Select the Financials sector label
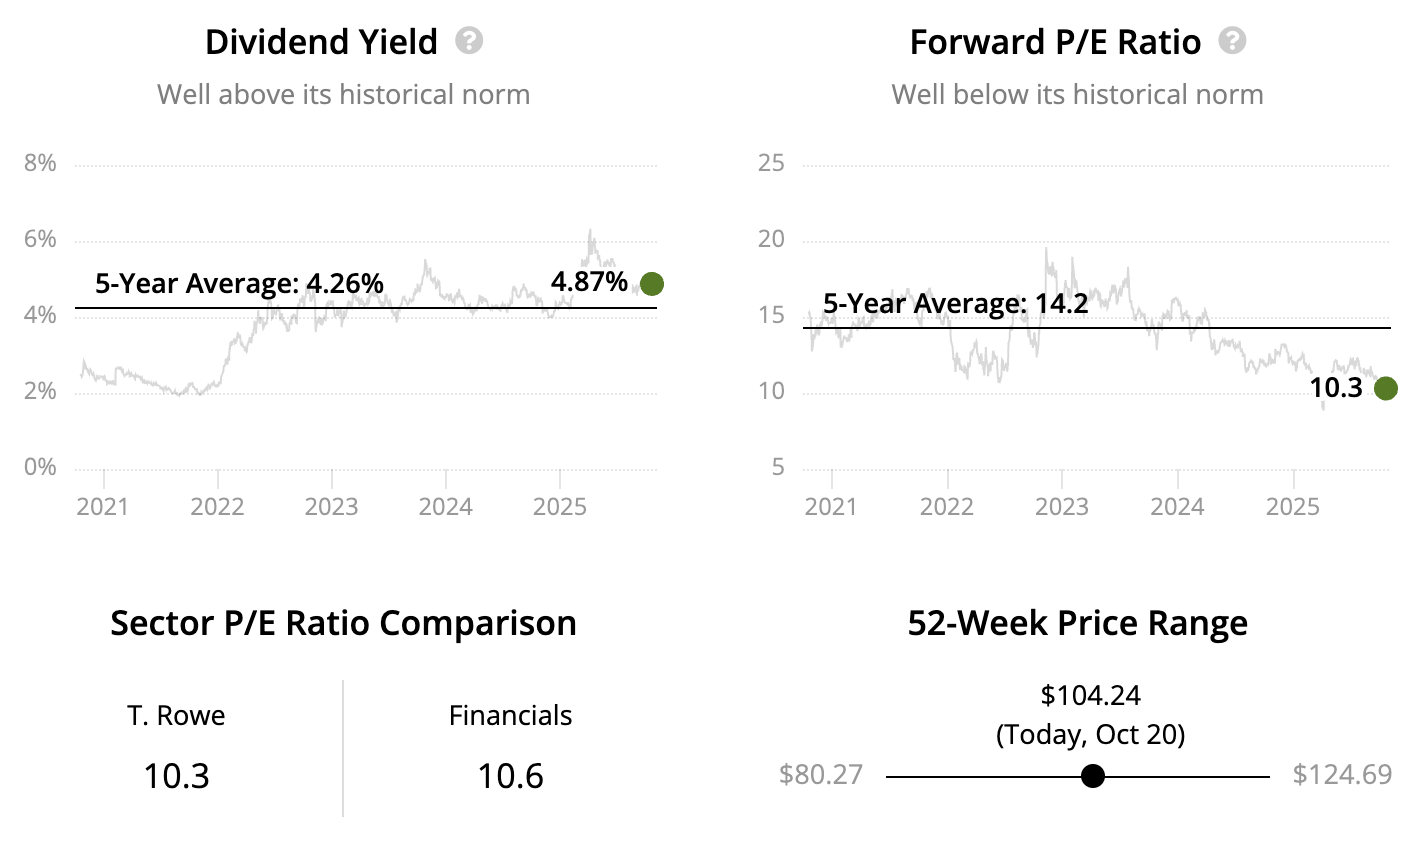The height and width of the screenshot is (846, 1424). [510, 715]
